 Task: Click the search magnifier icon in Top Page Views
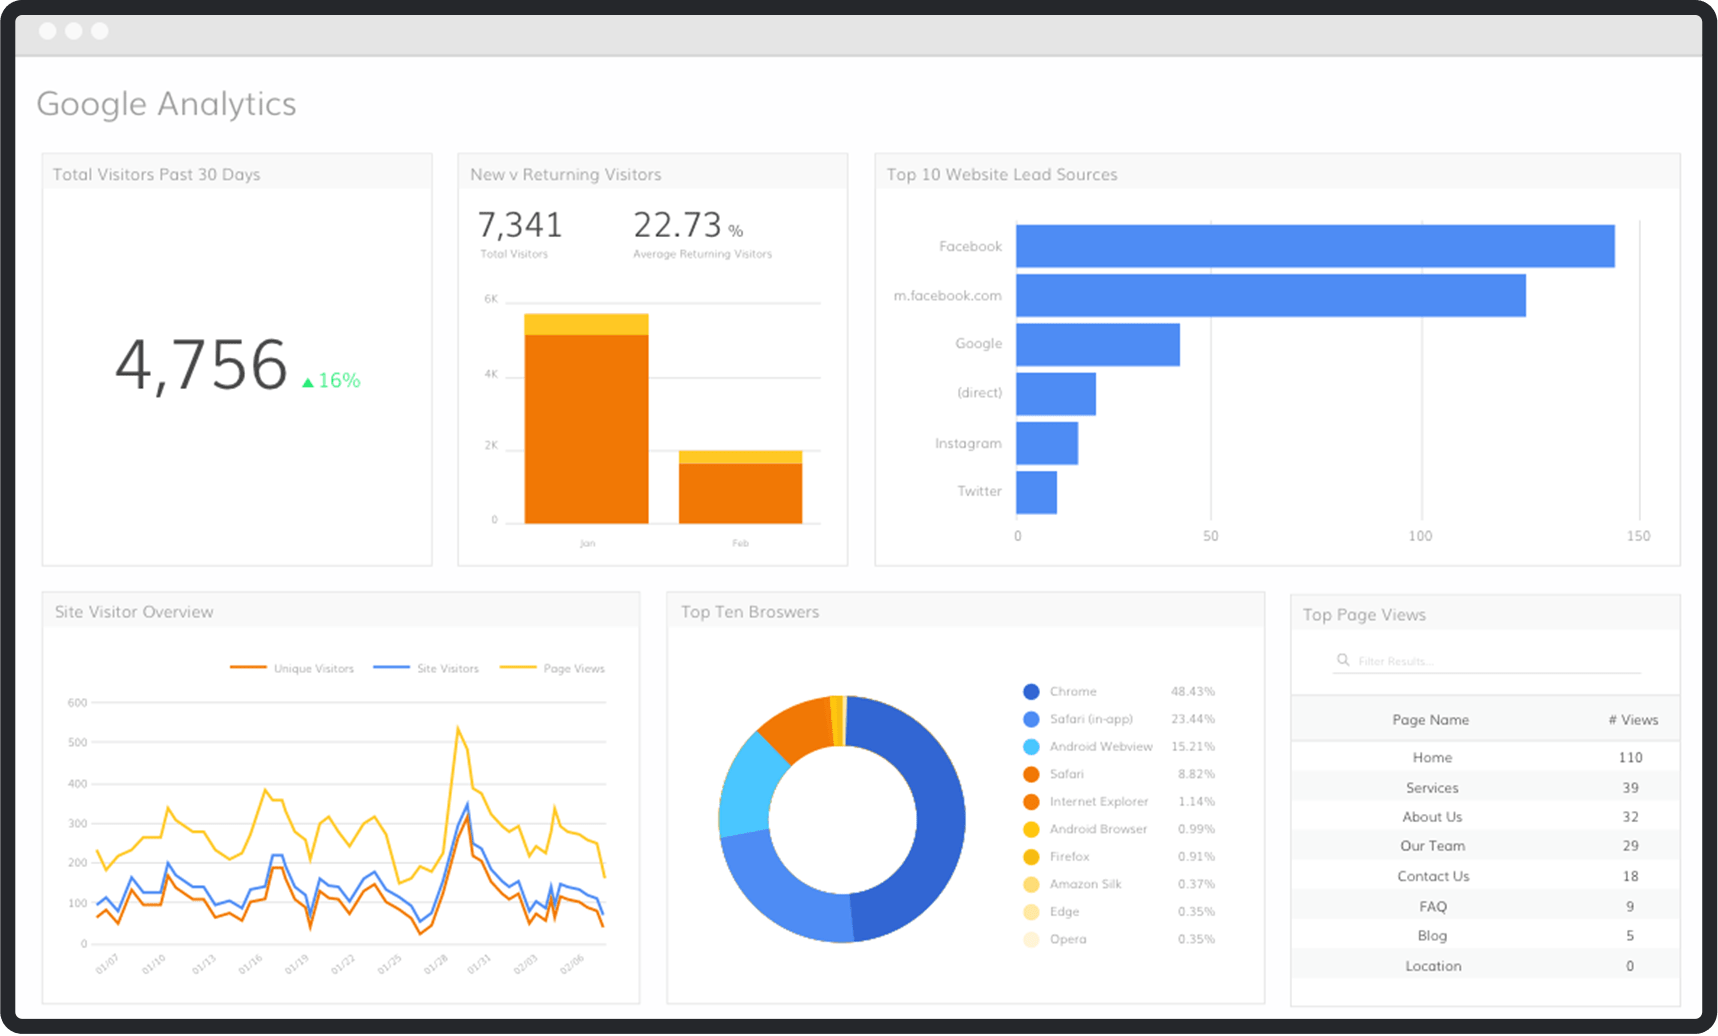pos(1343,660)
